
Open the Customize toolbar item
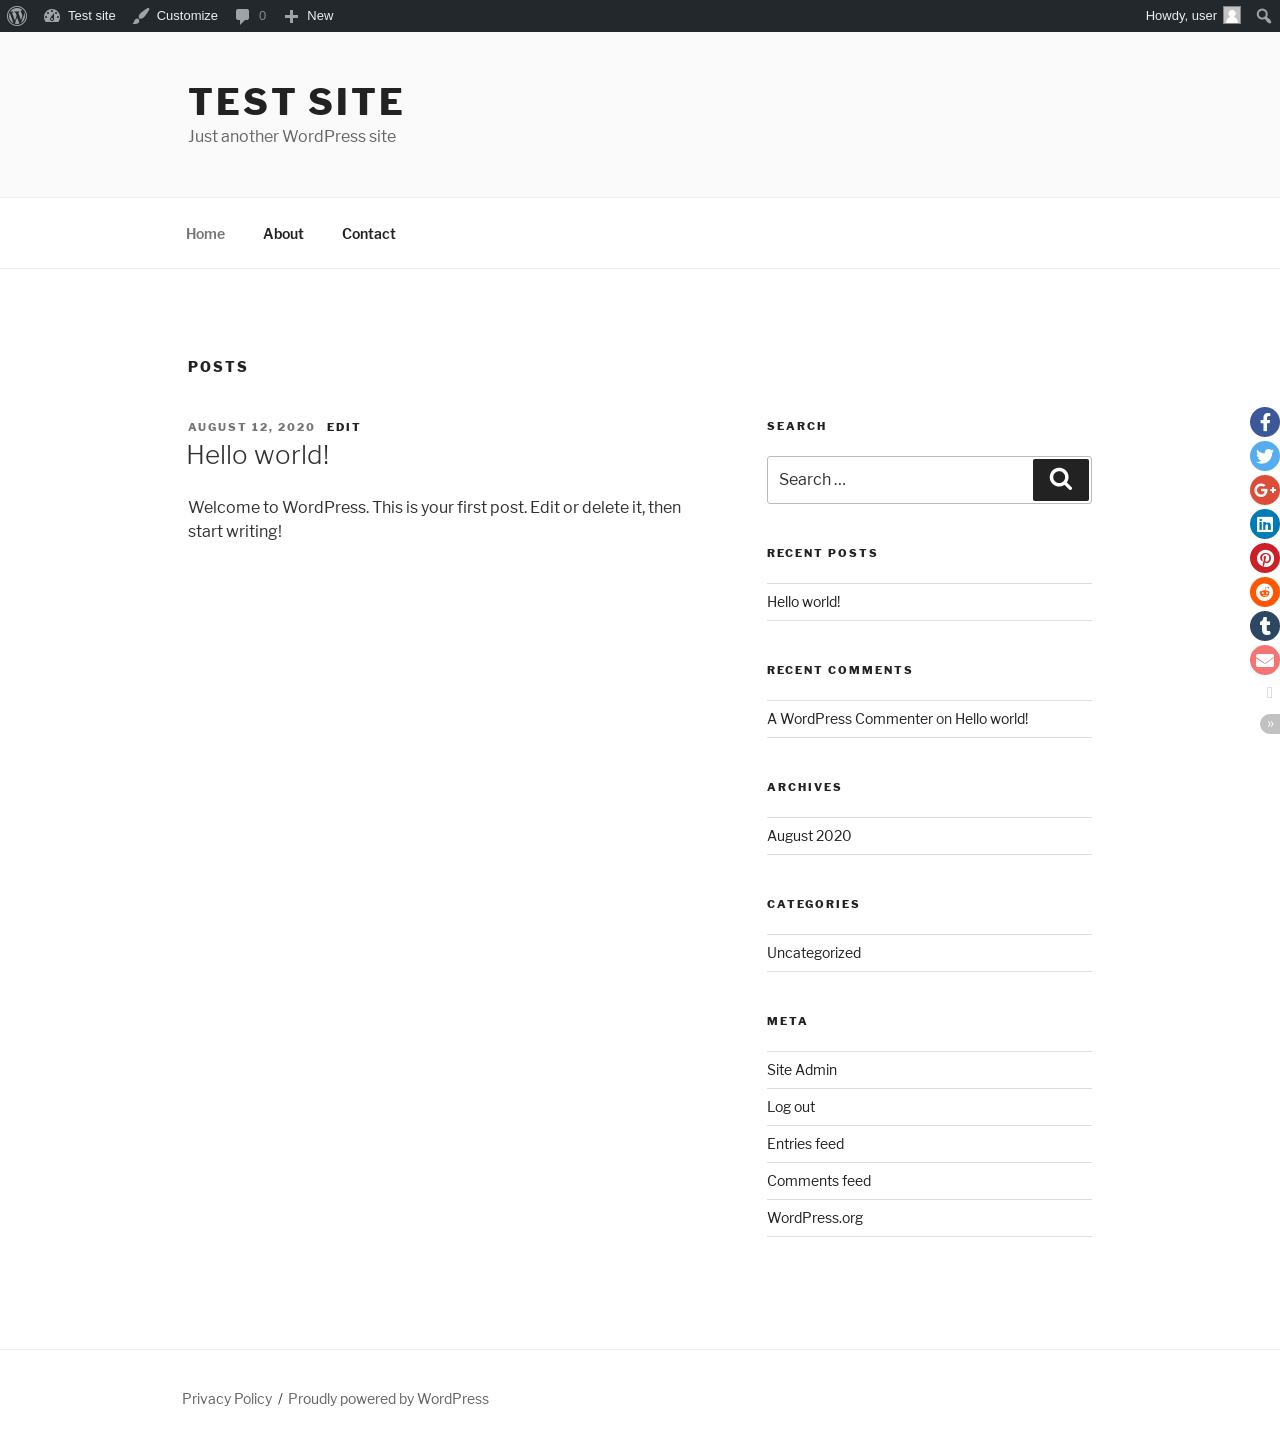coord(176,16)
